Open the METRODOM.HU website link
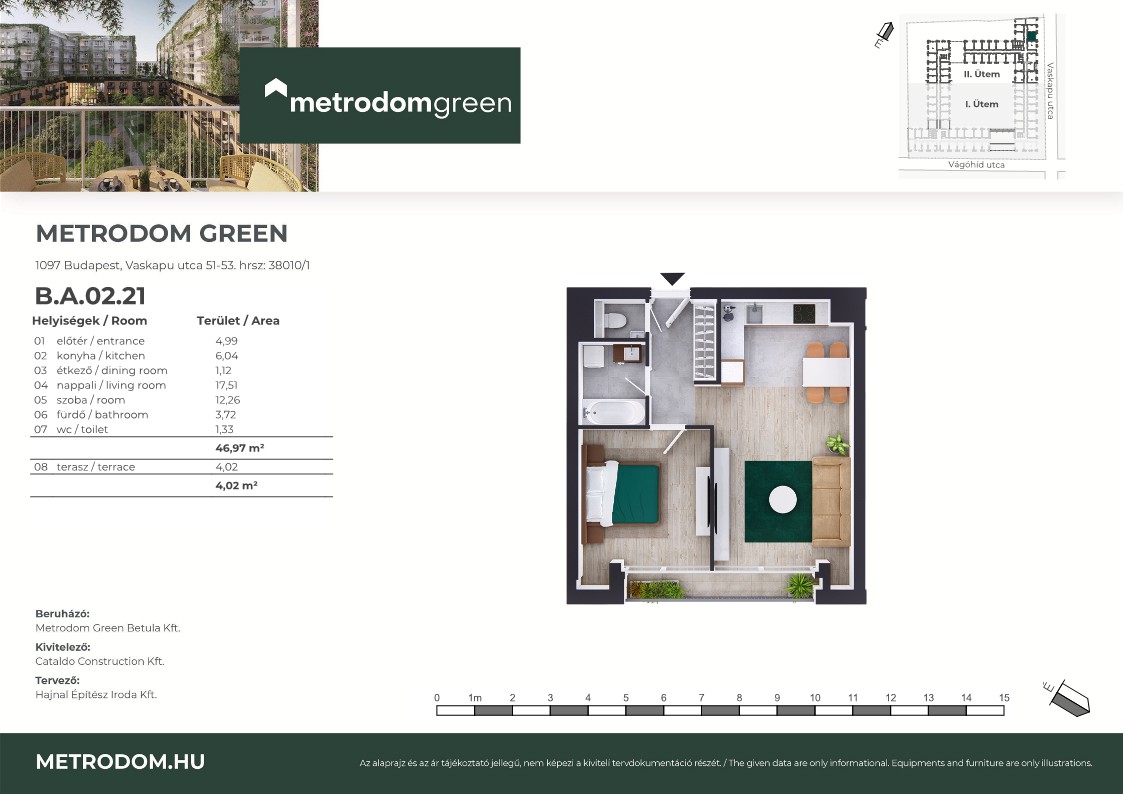This screenshot has height=794, width=1123. [x=120, y=762]
